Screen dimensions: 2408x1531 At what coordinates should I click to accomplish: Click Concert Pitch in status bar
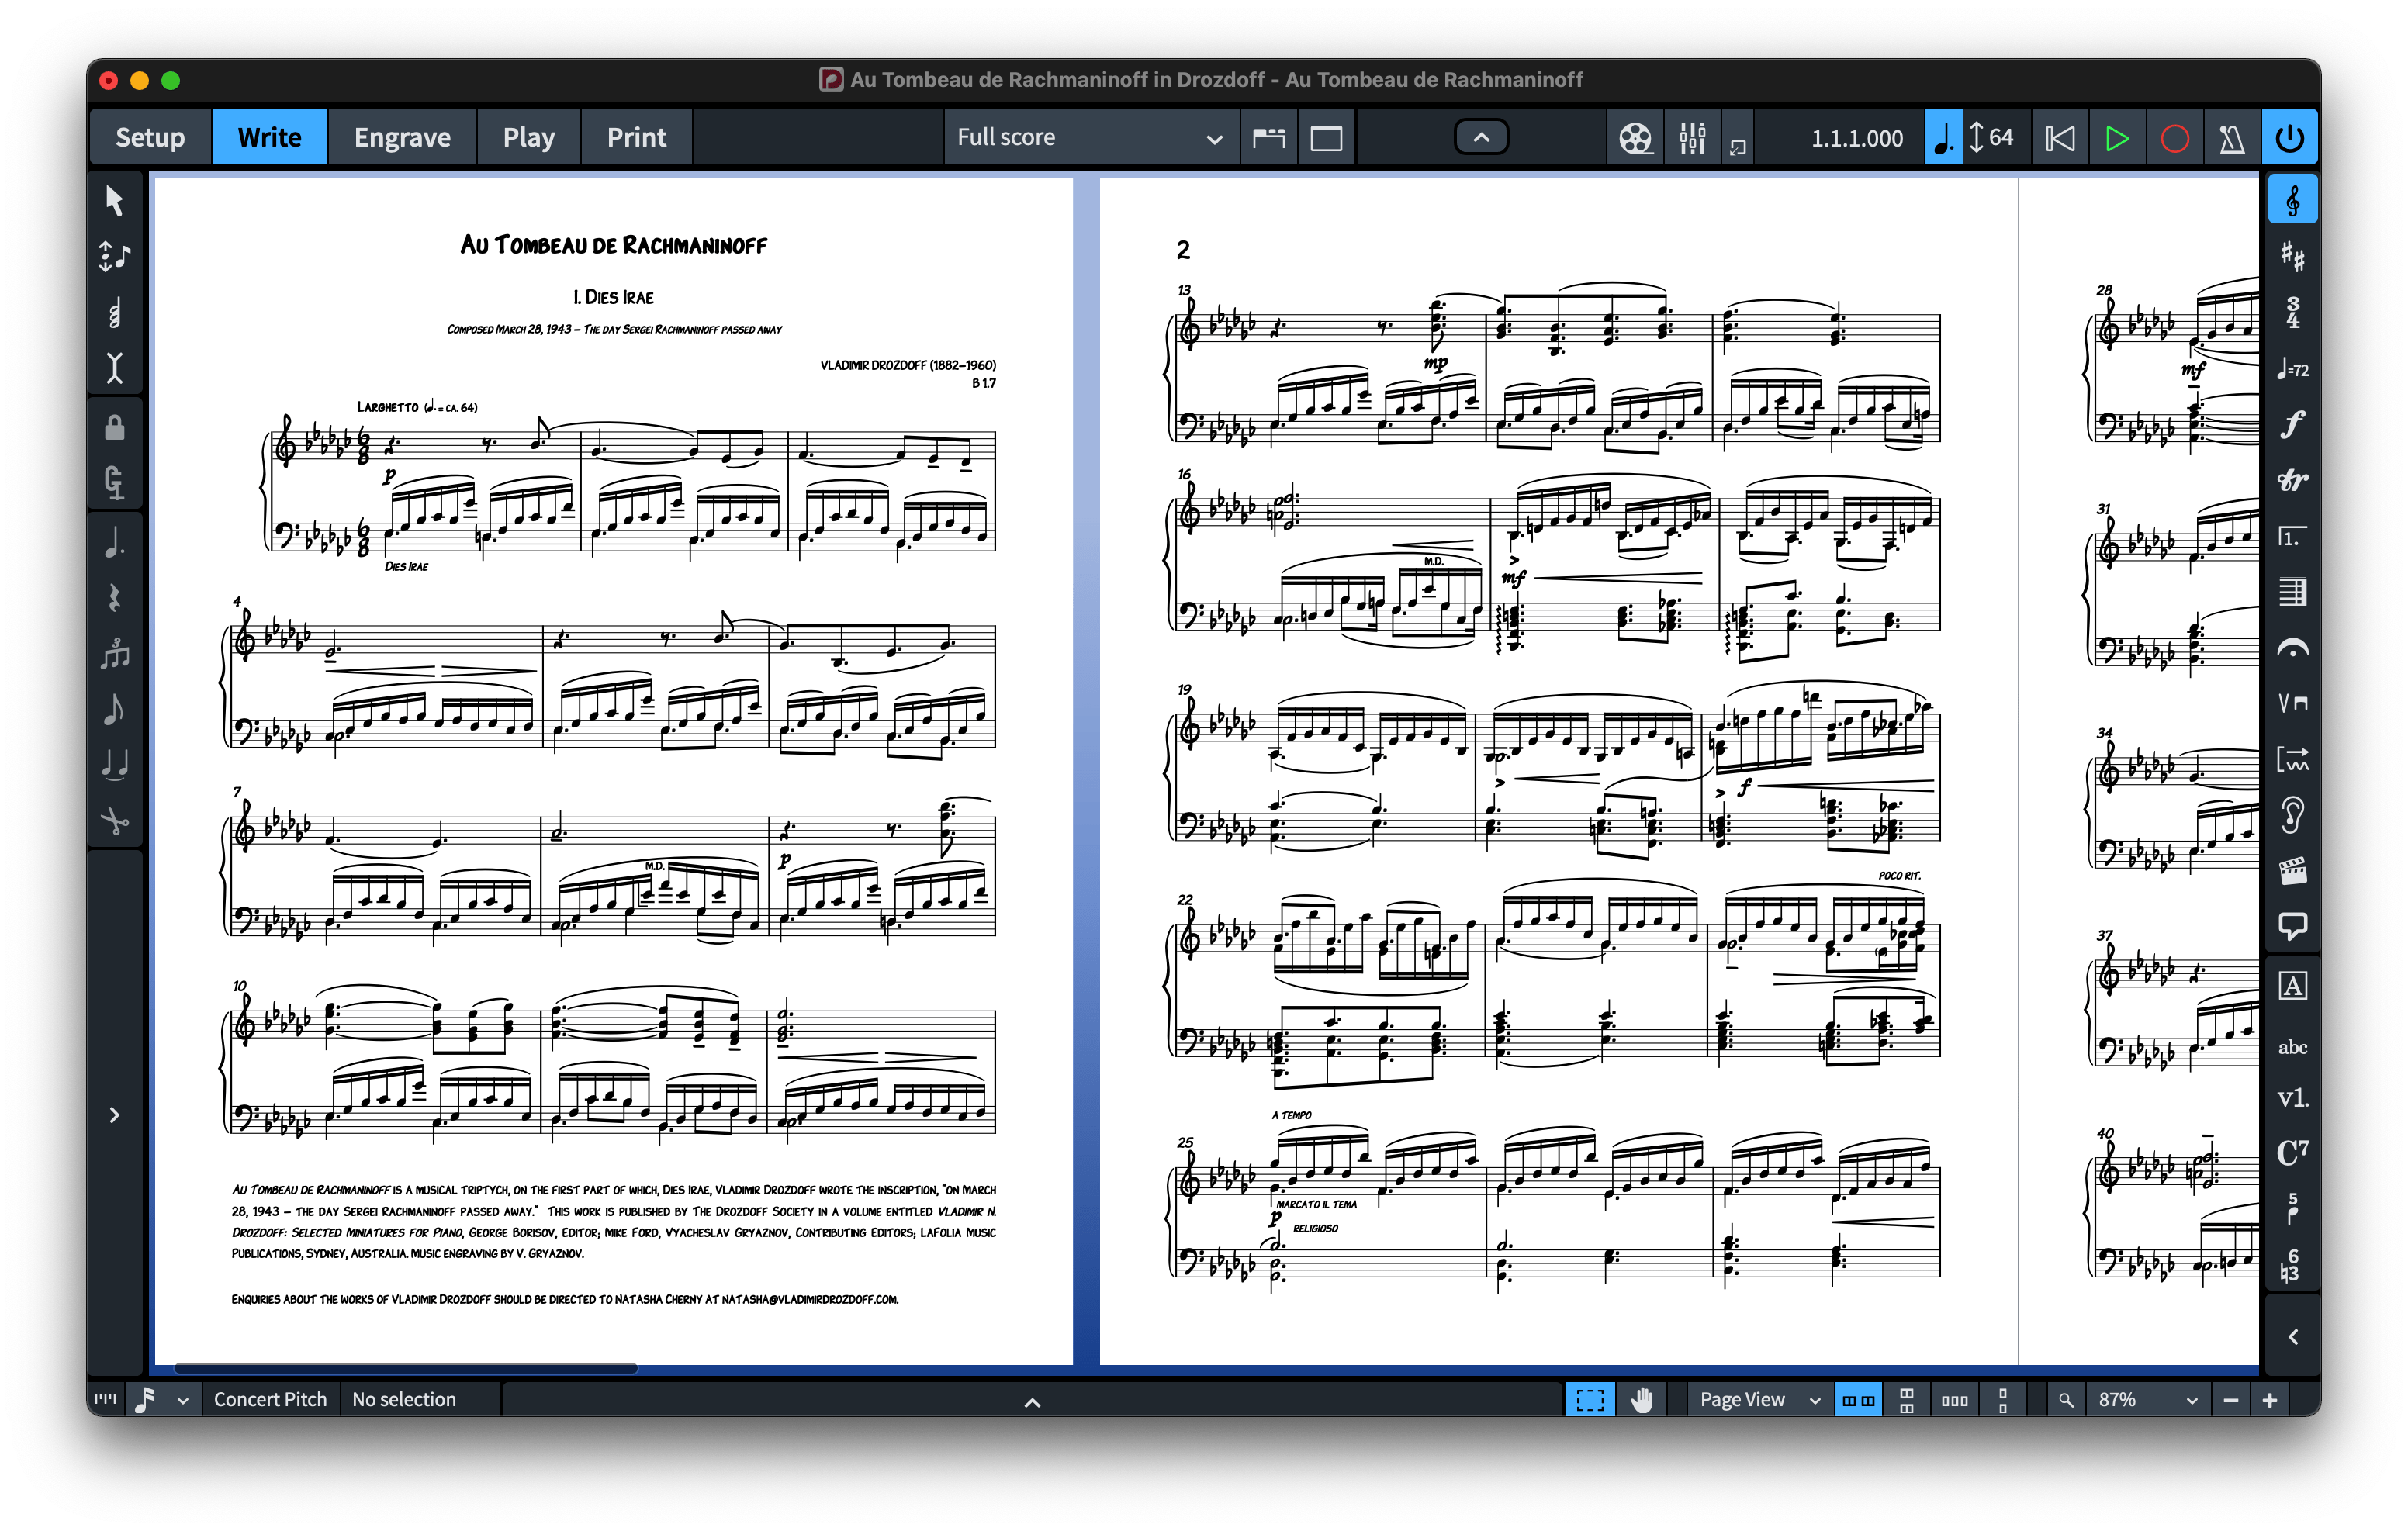click(x=270, y=1399)
